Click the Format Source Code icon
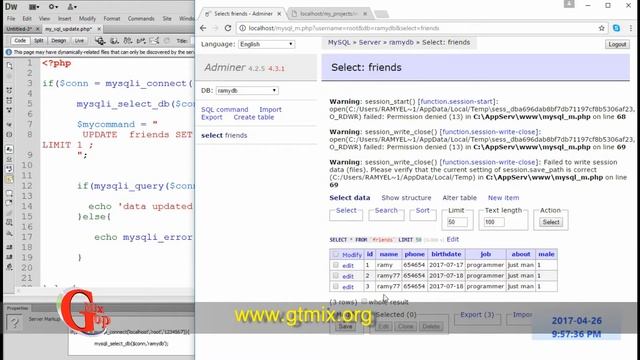 pyautogui.click(x=9, y=267)
